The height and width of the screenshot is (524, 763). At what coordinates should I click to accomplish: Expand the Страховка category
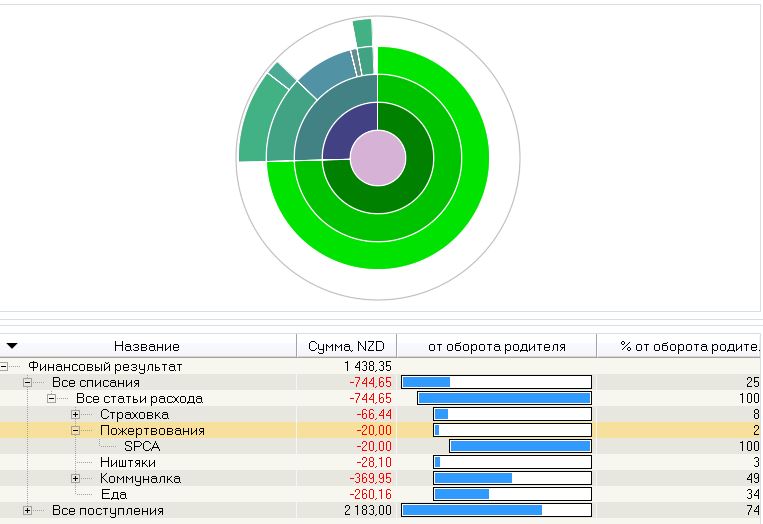click(x=76, y=415)
